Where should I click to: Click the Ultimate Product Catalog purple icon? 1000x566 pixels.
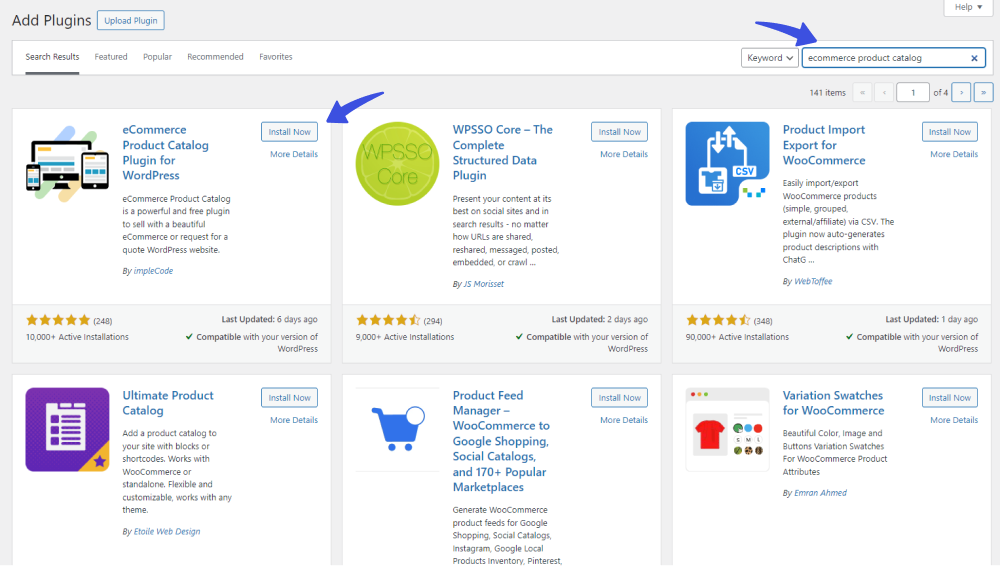[67, 429]
